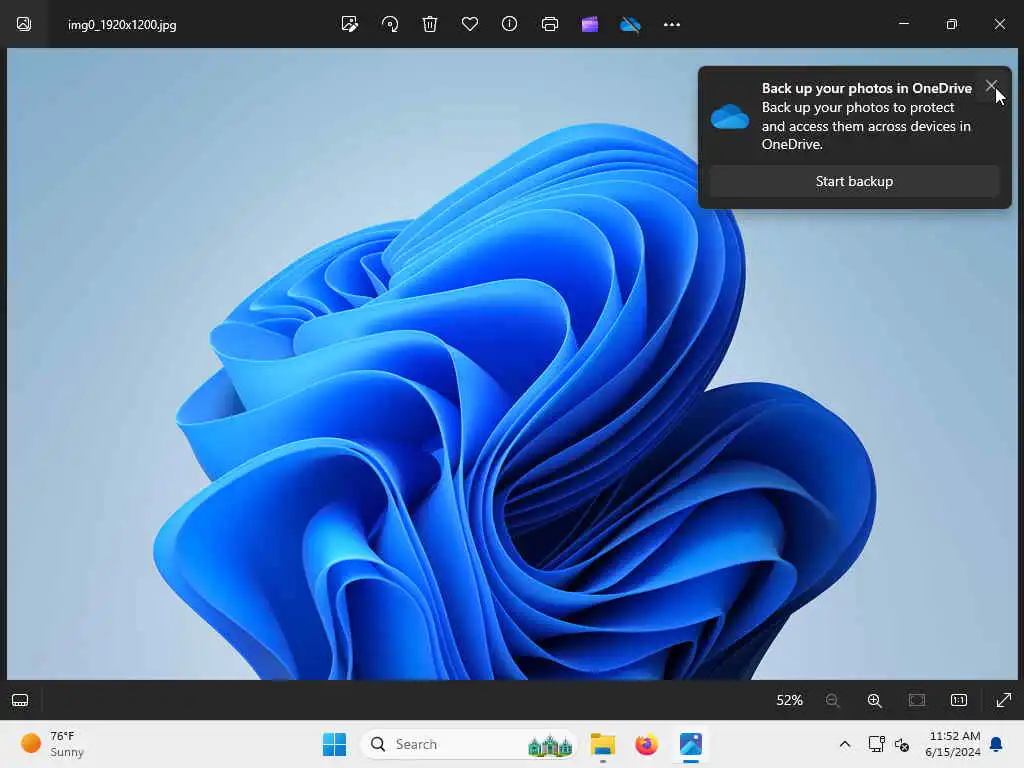The height and width of the screenshot is (768, 1024).
Task: Open notifications with the bell icon
Action: click(x=997, y=744)
